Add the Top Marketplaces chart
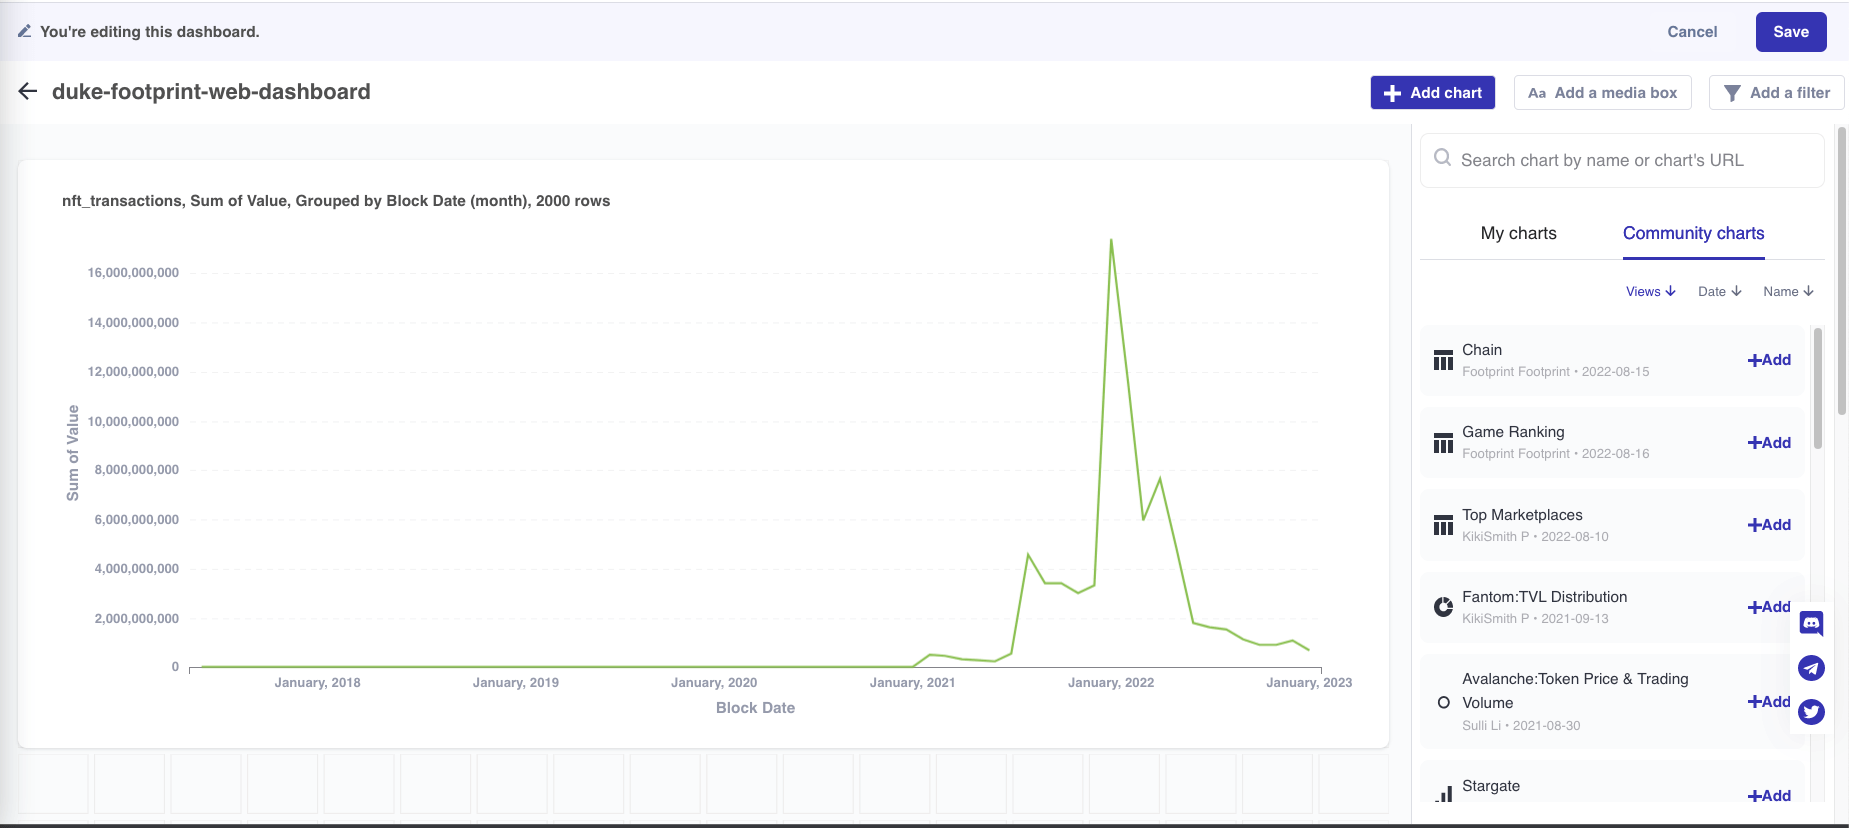The height and width of the screenshot is (828, 1849). (x=1769, y=525)
